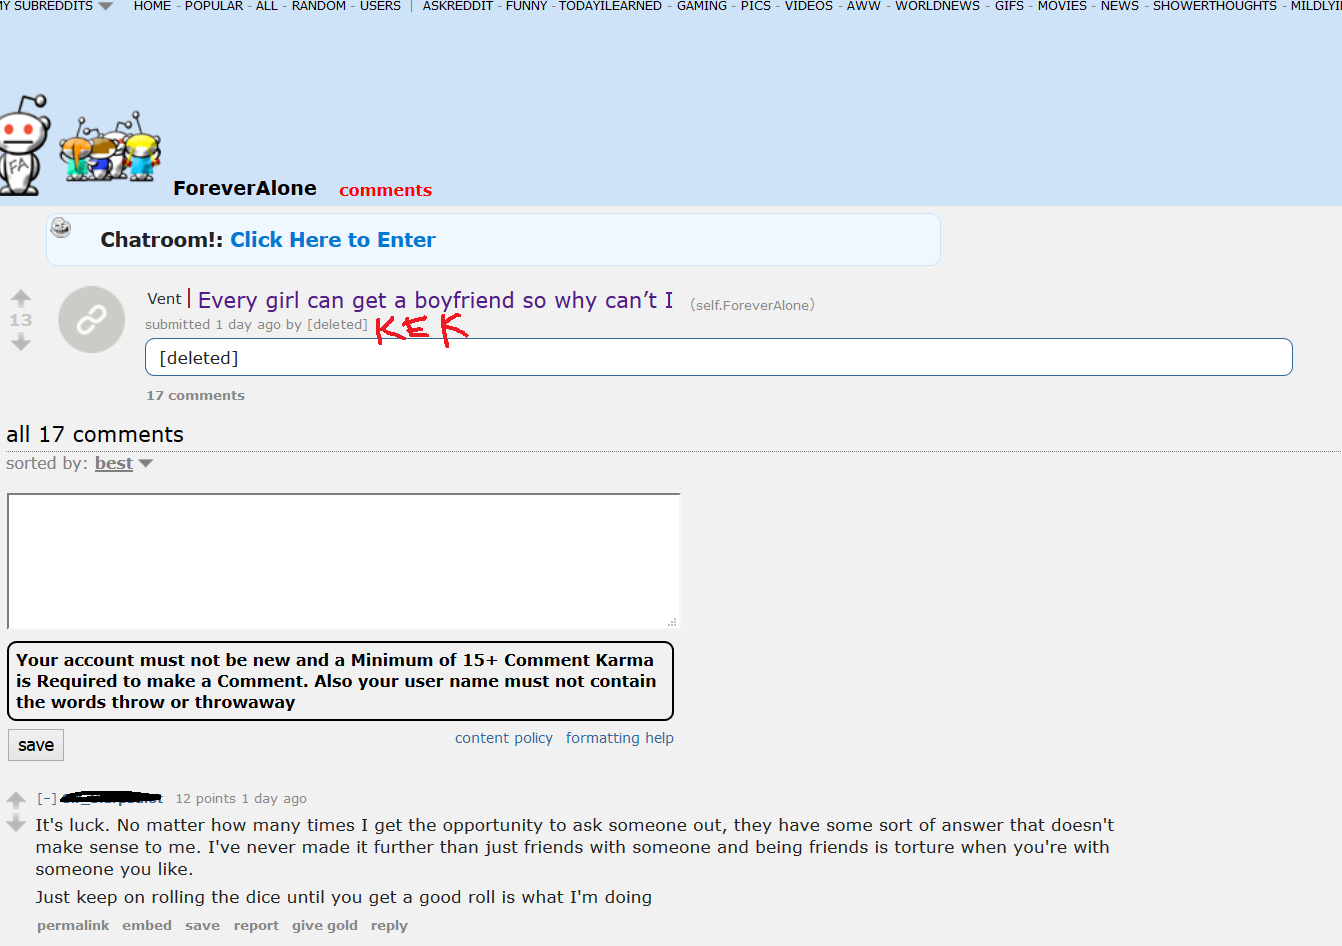Image resolution: width=1342 pixels, height=946 pixels.
Task: Collapse the top comment with [–] toggle
Action: click(x=47, y=798)
